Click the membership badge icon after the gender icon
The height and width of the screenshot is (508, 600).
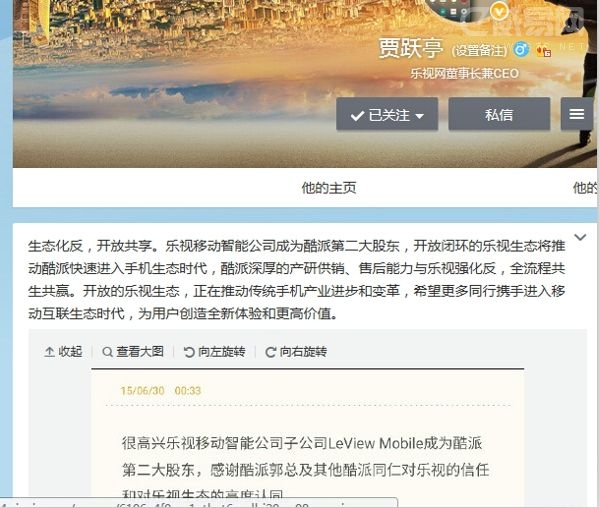tap(543, 50)
